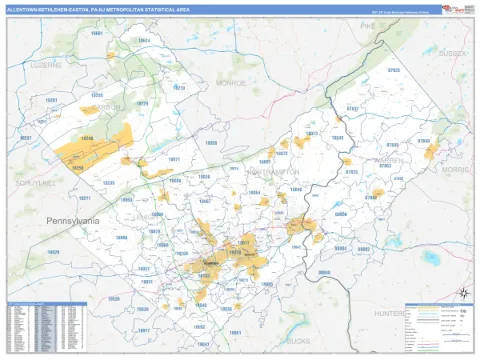The image size is (480, 360).
Task: Click ZIP code 08848 label
Action: 324,273
